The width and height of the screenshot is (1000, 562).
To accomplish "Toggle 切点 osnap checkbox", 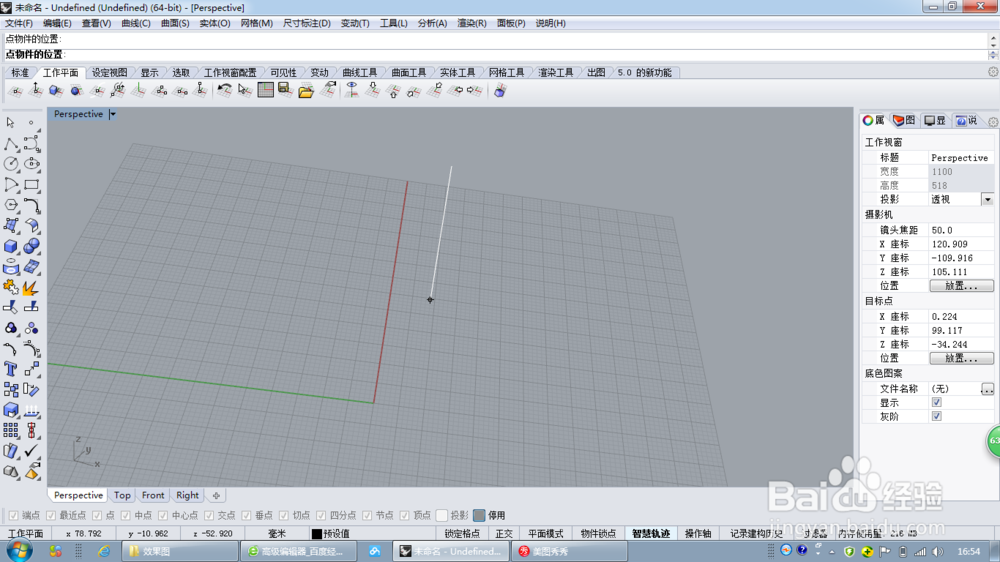I will (284, 515).
